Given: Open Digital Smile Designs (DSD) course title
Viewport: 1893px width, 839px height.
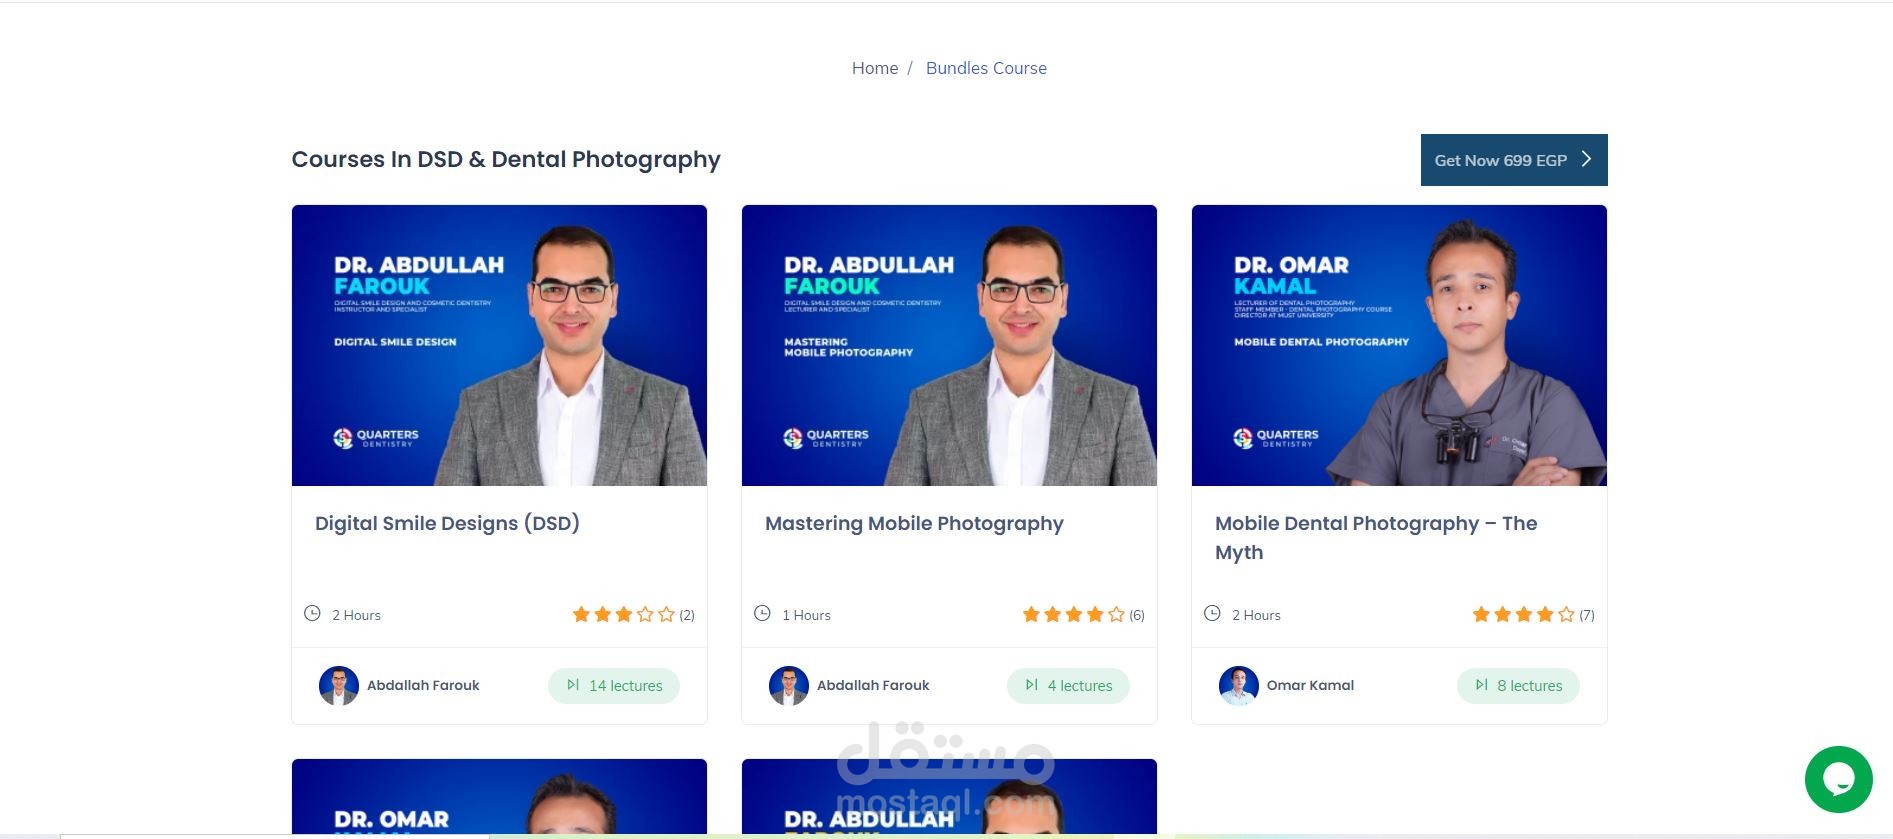Looking at the screenshot, I should tap(447, 523).
